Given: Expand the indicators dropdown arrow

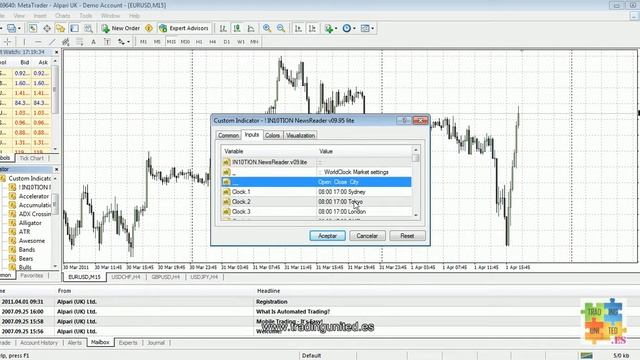Looking at the screenshot, I should pyautogui.click(x=336, y=28).
